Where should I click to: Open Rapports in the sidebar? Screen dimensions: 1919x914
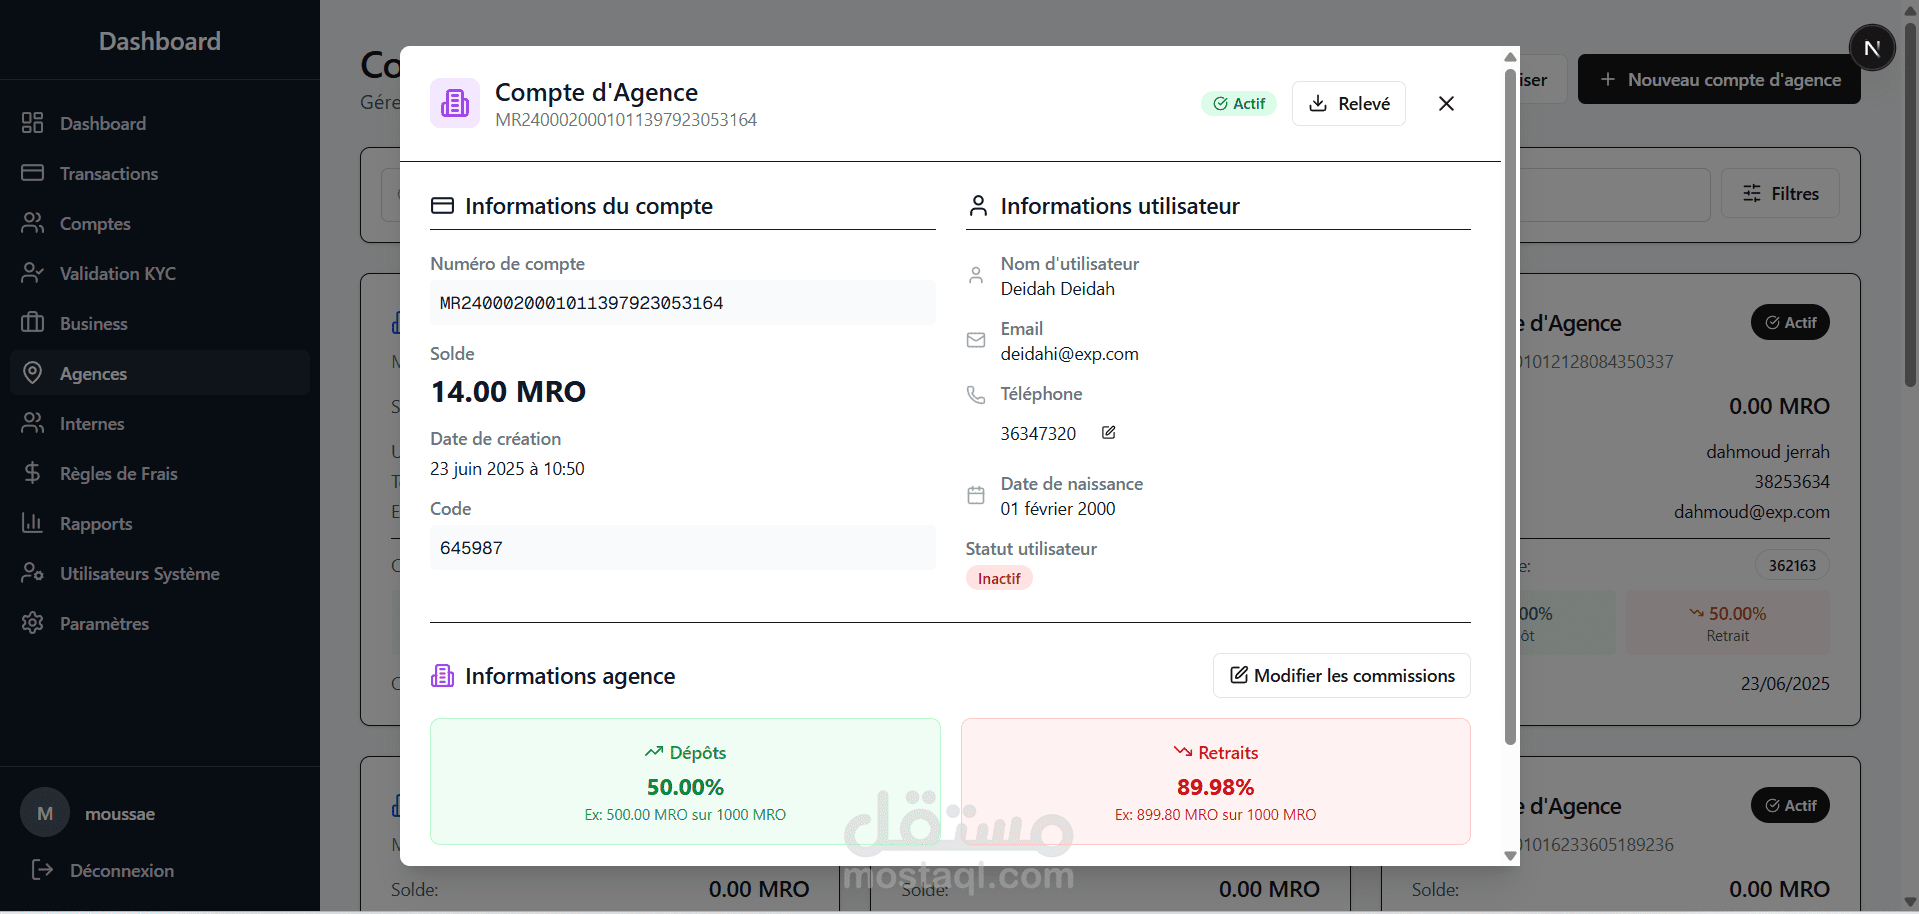click(x=160, y=523)
